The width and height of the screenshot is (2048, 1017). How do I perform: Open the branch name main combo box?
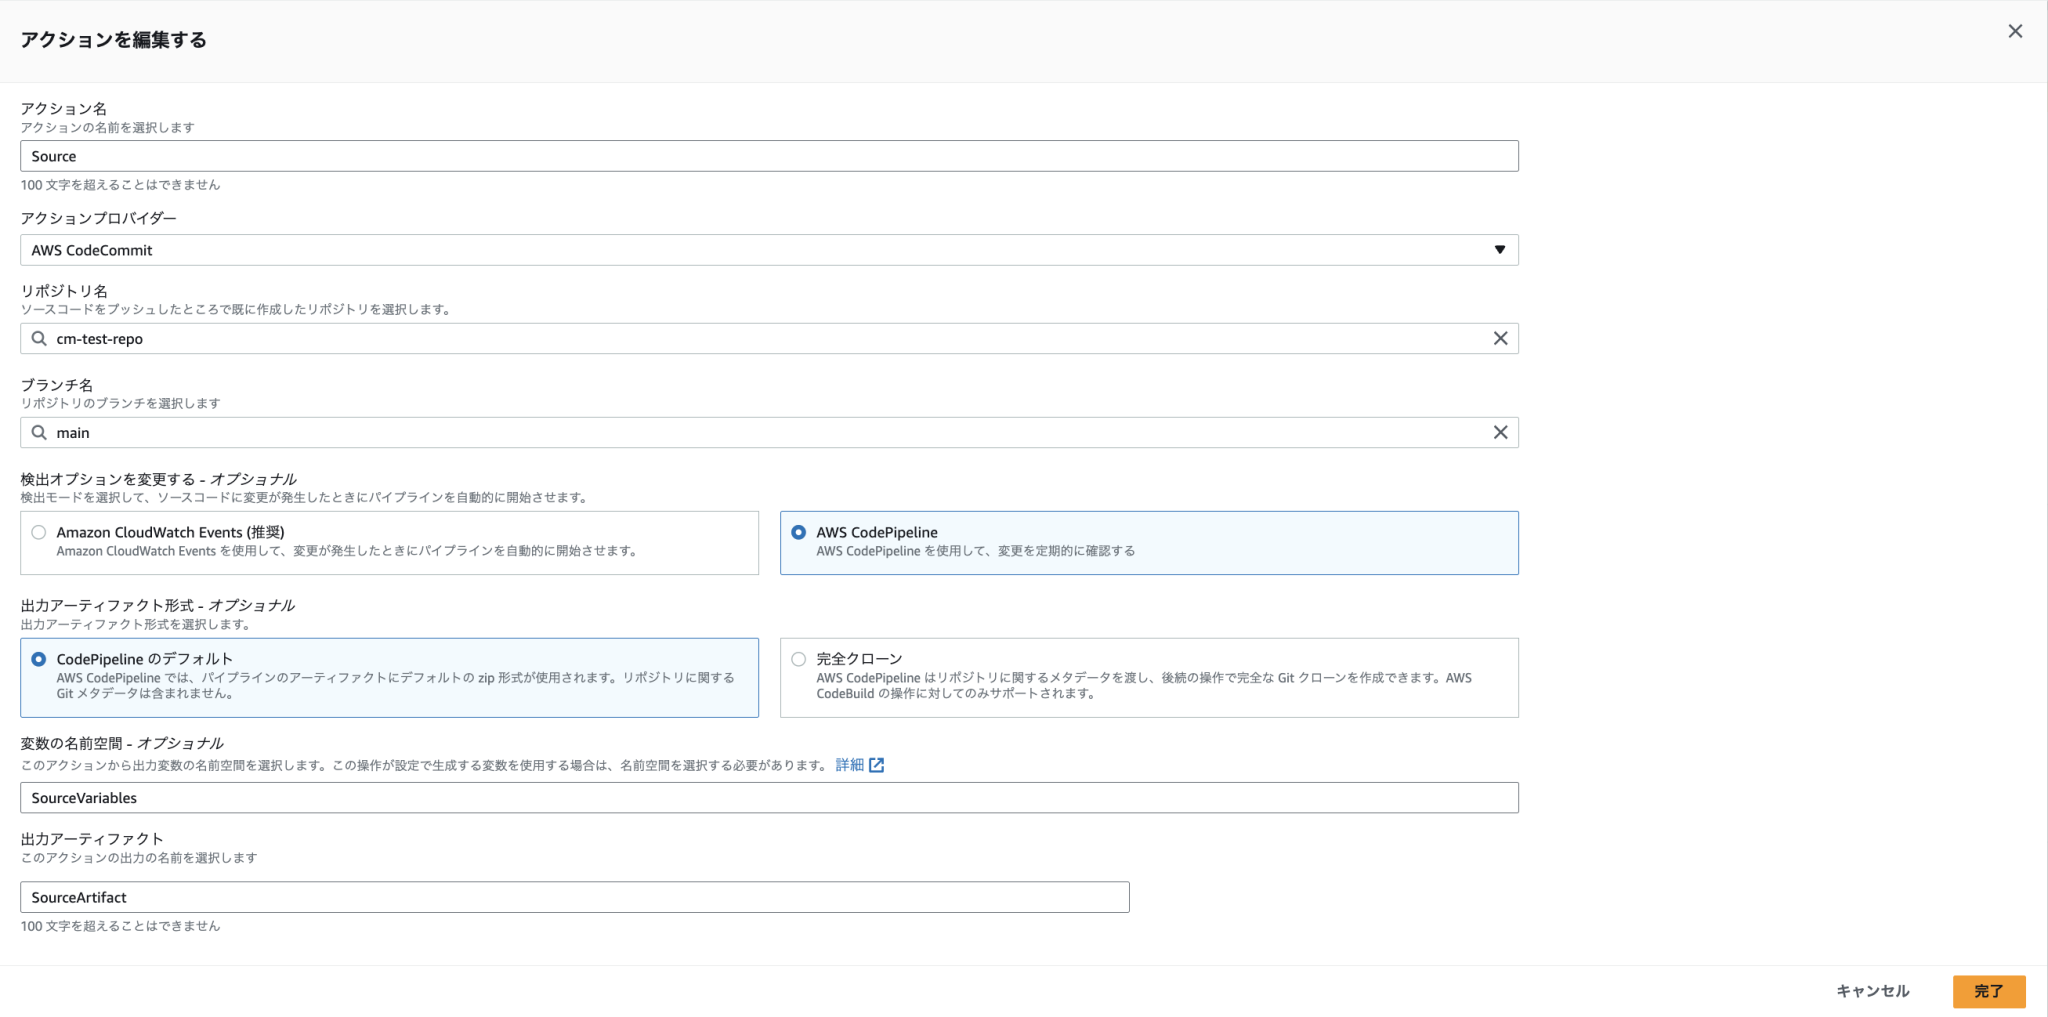(x=760, y=433)
